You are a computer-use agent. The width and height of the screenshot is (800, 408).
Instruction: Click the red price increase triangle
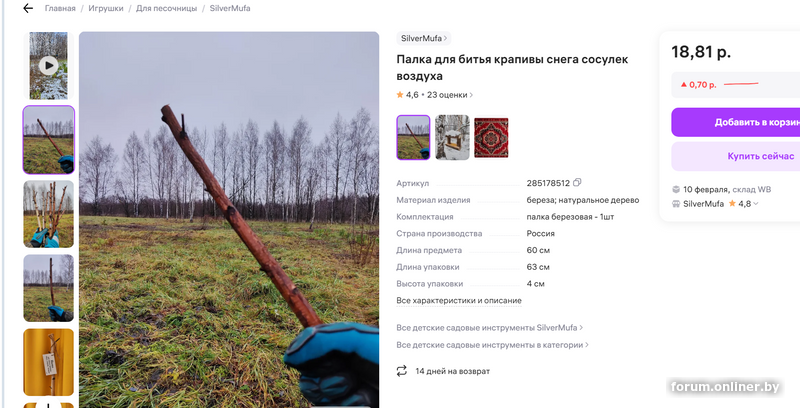pyautogui.click(x=684, y=85)
